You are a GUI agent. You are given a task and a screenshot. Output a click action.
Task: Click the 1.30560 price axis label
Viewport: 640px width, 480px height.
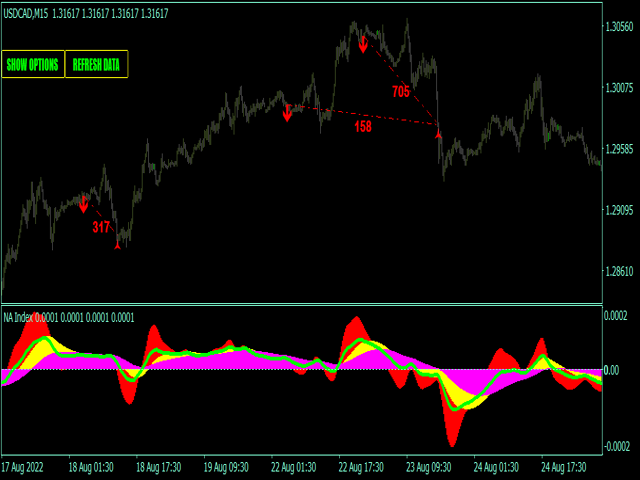(x=620, y=27)
